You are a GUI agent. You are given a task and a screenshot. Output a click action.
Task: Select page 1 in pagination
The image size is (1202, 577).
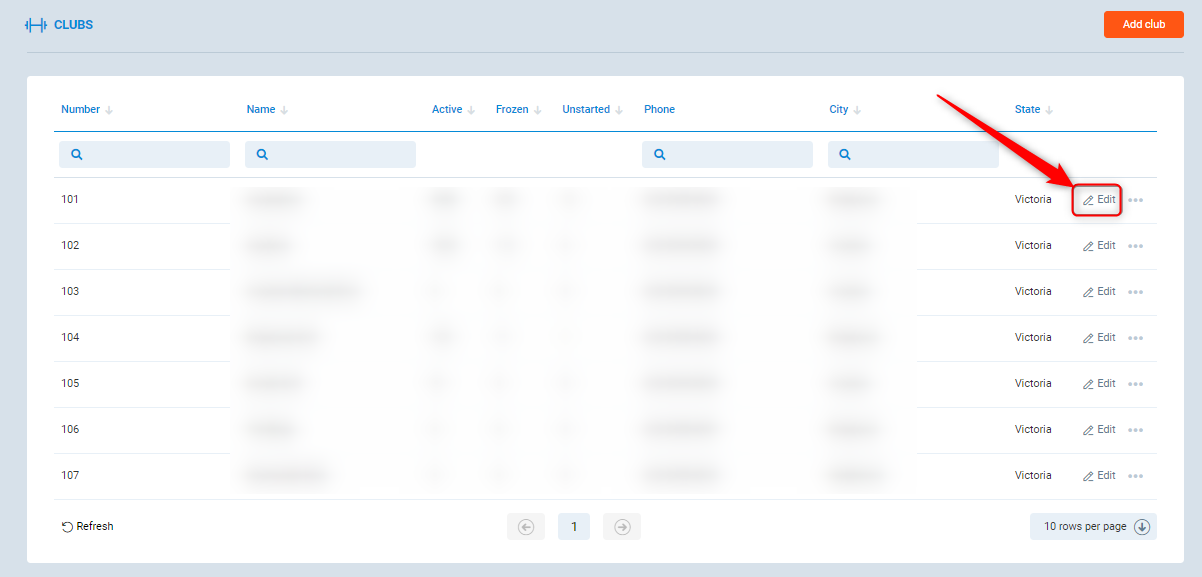(x=574, y=527)
